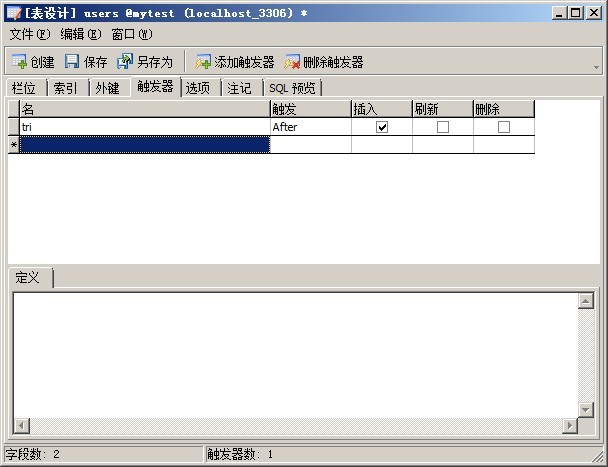608x467 pixels.
Task: Click the table design icon in title bar
Action: 14,13
